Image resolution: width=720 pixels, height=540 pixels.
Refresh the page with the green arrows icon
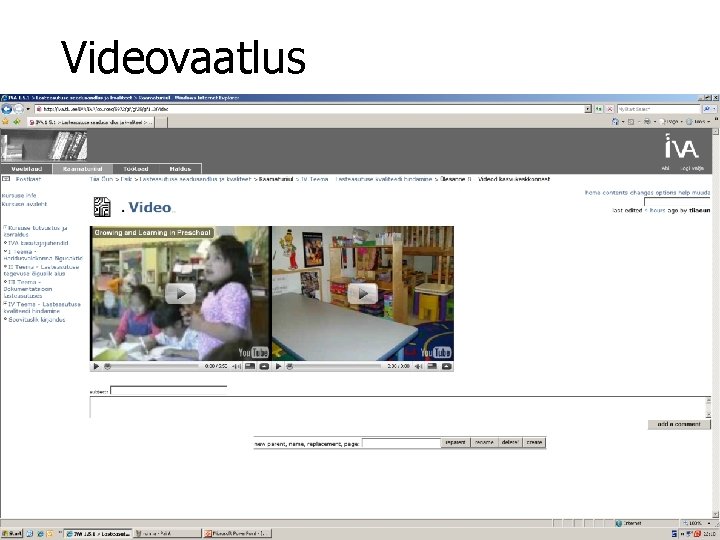tap(599, 109)
